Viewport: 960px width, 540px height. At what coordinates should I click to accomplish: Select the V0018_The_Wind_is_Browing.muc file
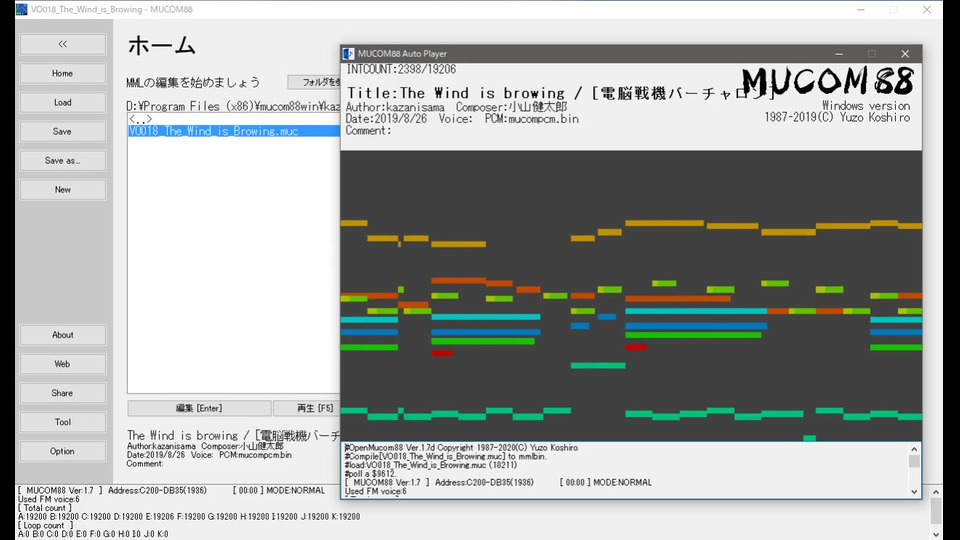pyautogui.click(x=234, y=131)
